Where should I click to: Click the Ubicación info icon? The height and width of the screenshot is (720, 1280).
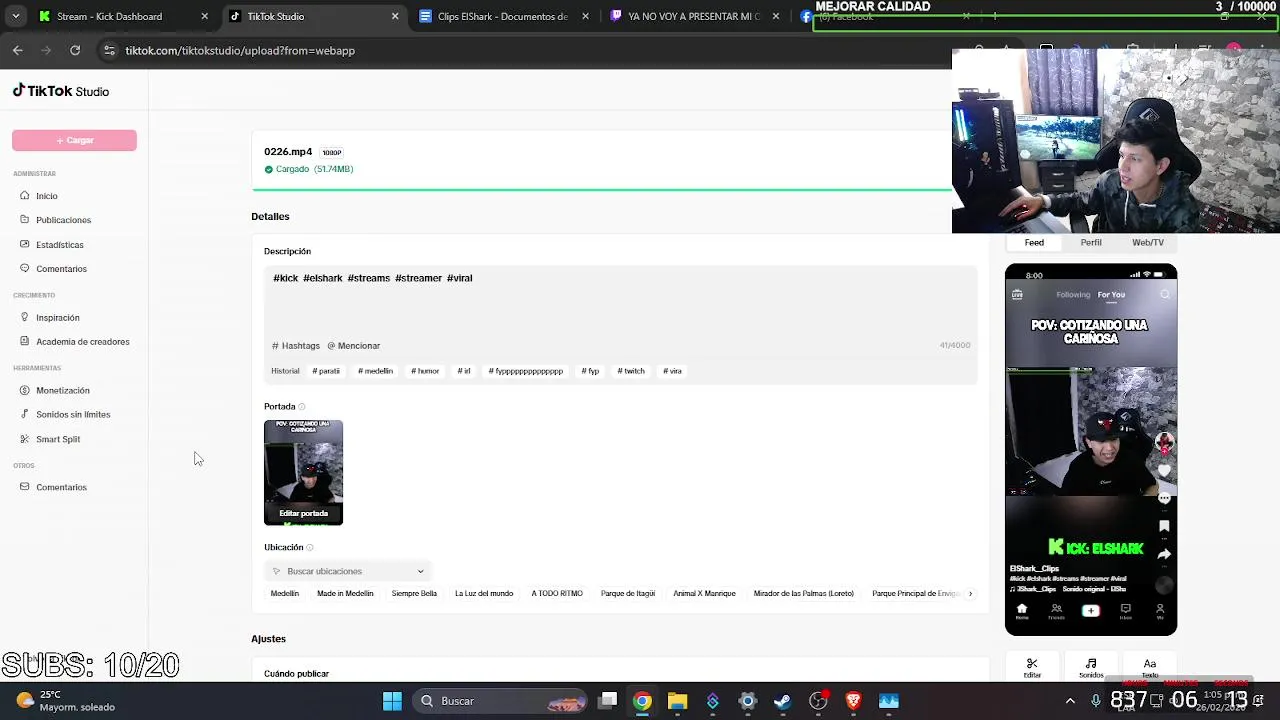(310, 548)
